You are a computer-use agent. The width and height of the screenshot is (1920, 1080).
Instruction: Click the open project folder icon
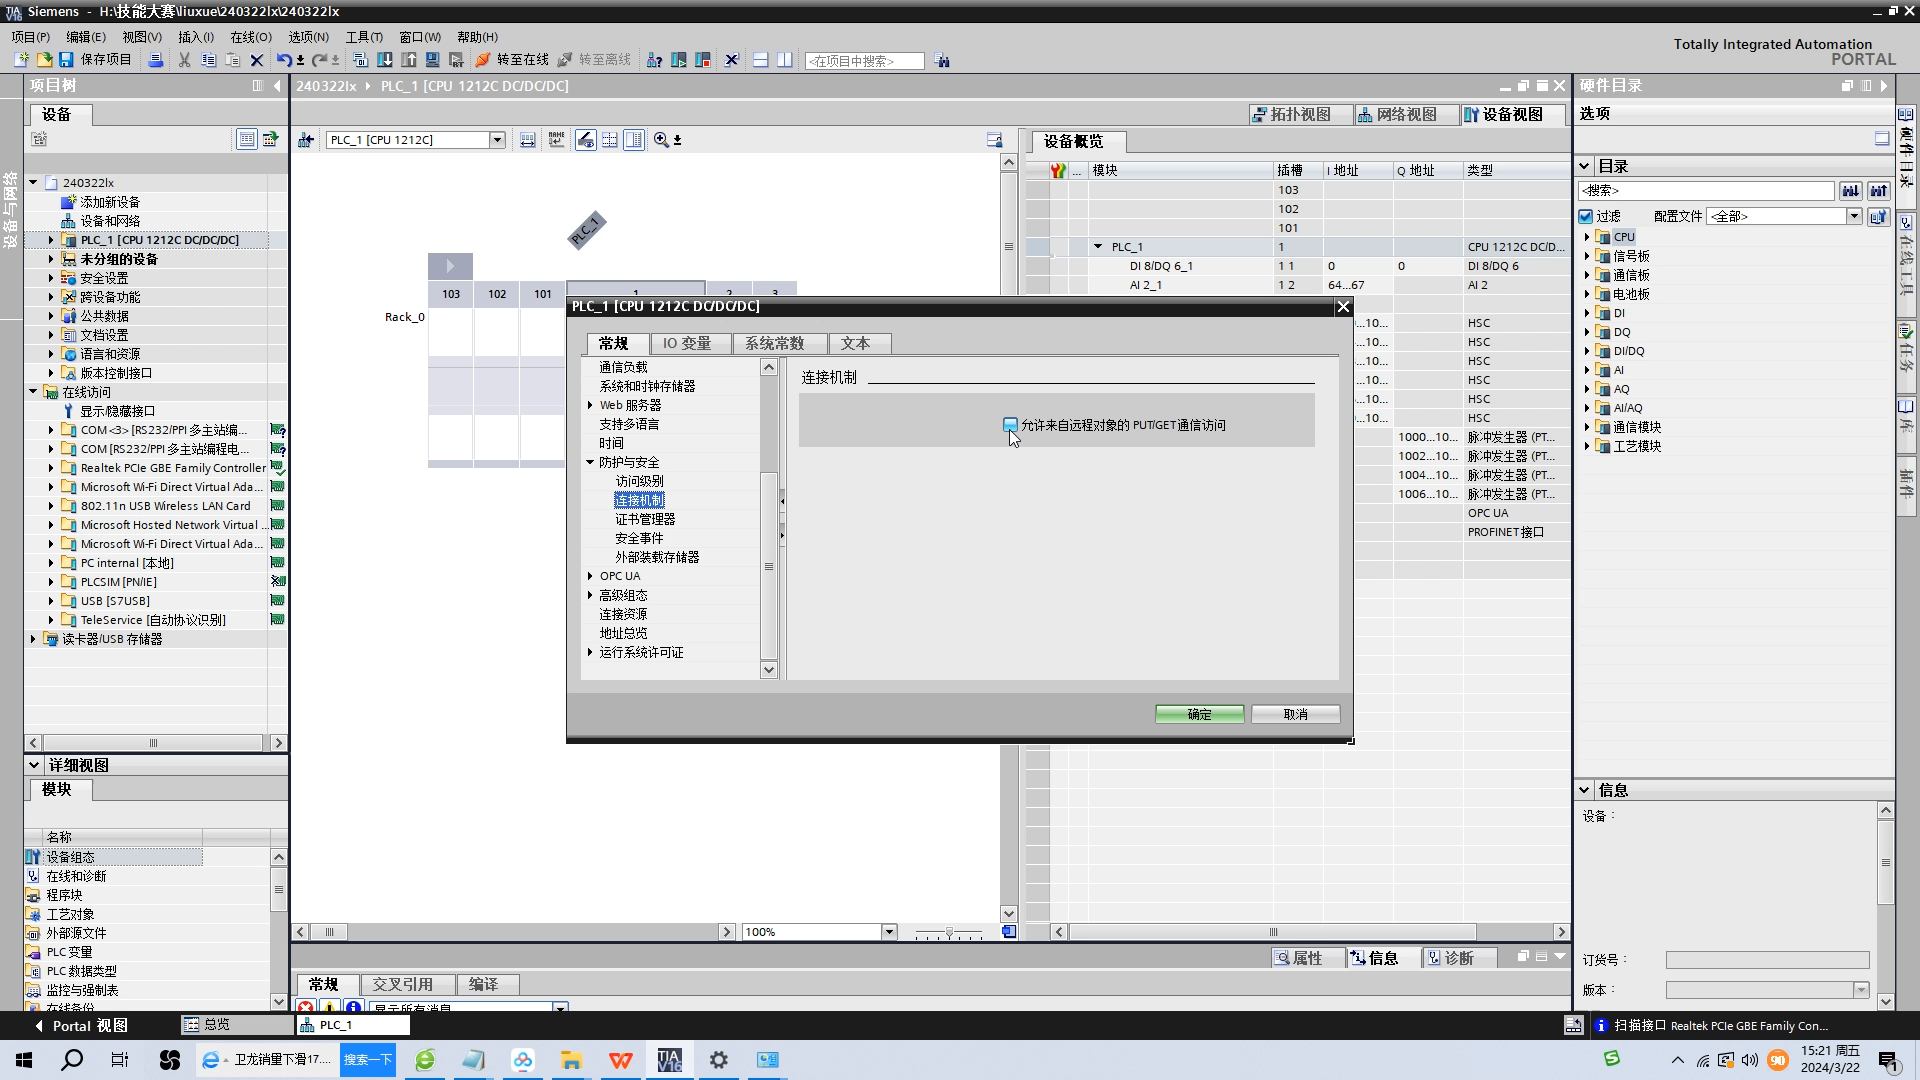pos(44,60)
